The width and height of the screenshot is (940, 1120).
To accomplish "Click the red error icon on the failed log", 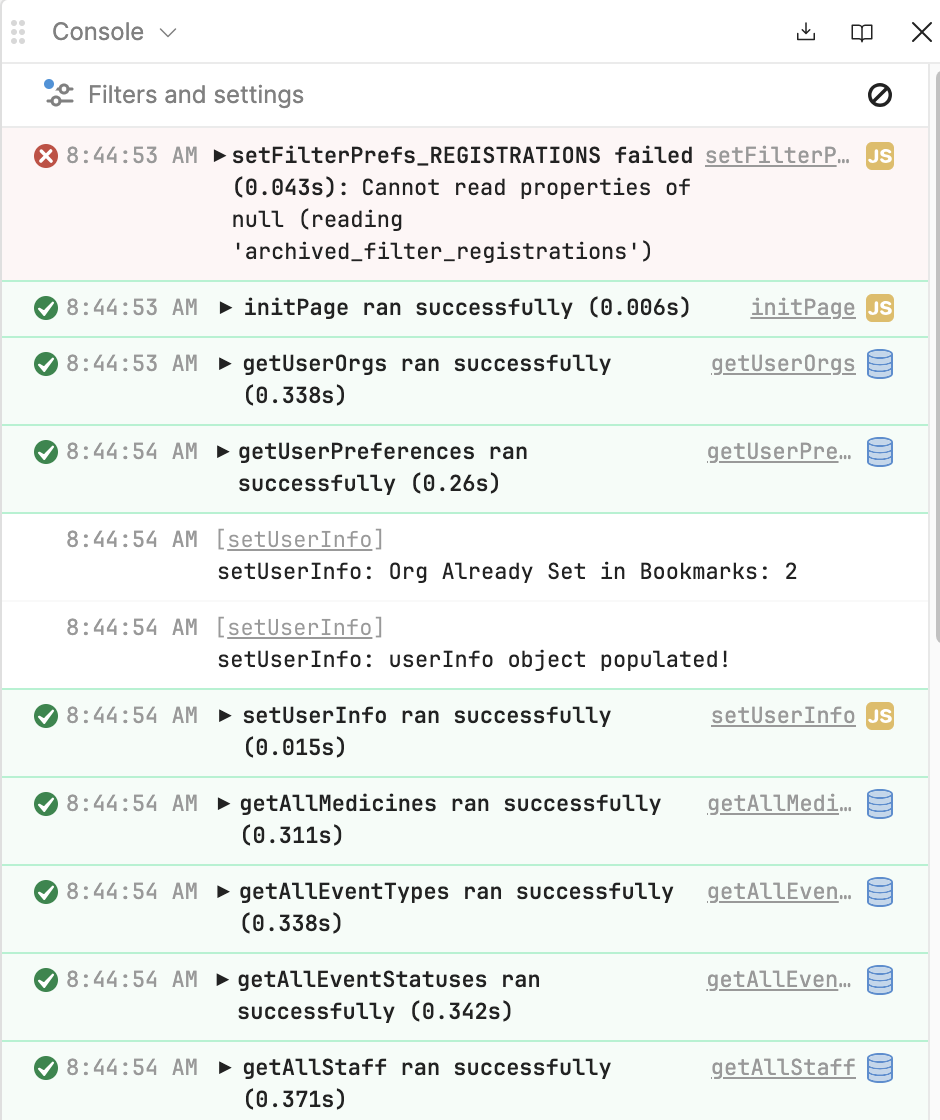I will tap(46, 156).
